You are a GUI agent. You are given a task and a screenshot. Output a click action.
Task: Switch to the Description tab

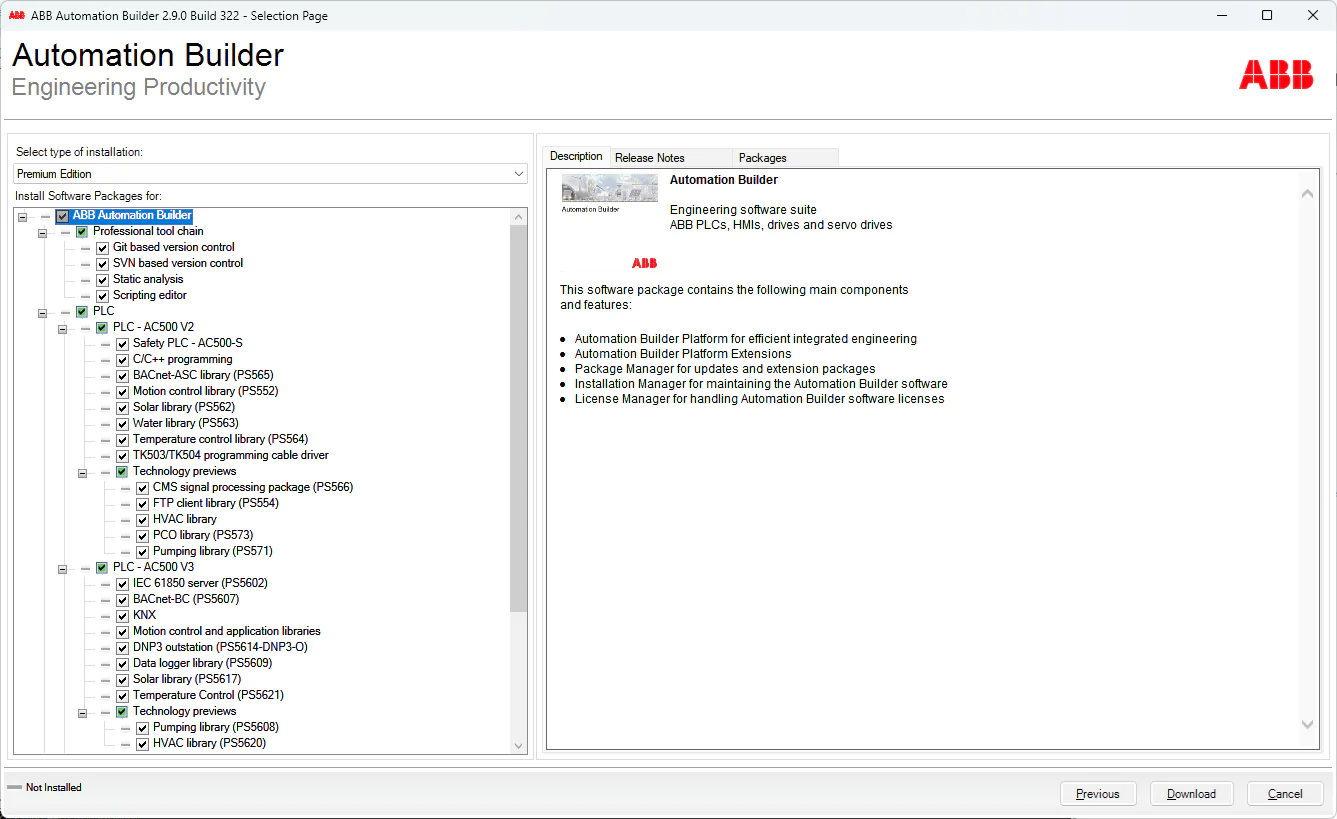click(576, 156)
